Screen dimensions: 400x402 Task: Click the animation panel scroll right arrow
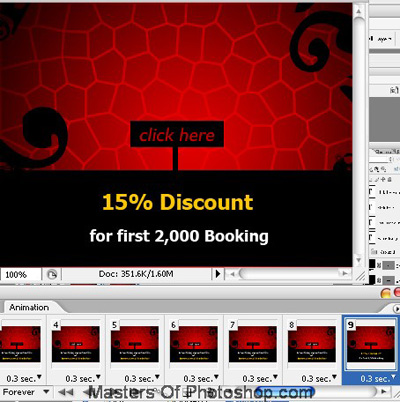(384, 392)
